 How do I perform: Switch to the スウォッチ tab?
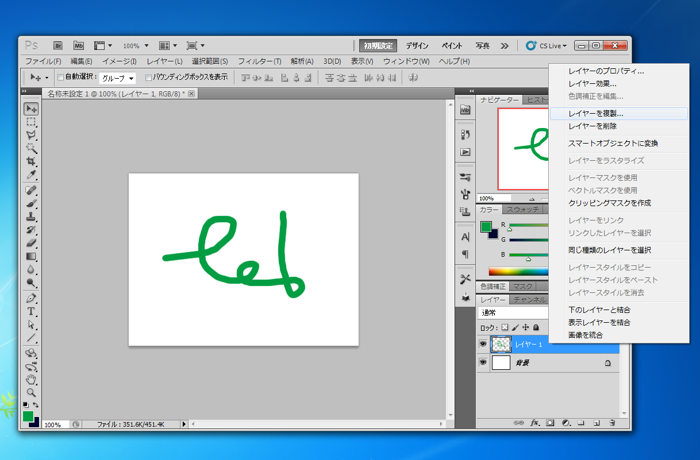point(523,209)
